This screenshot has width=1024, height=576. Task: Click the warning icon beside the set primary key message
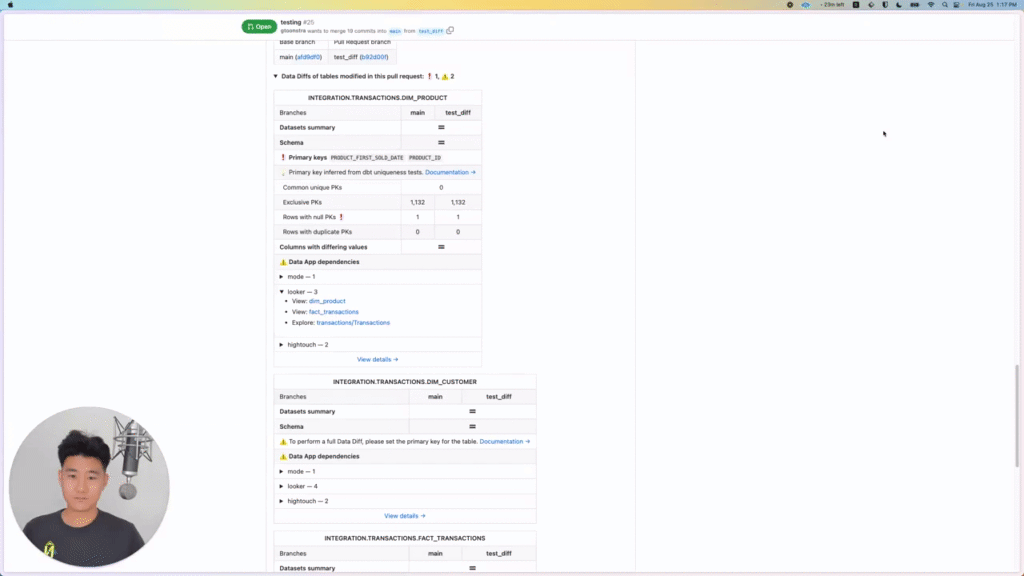tap(283, 441)
